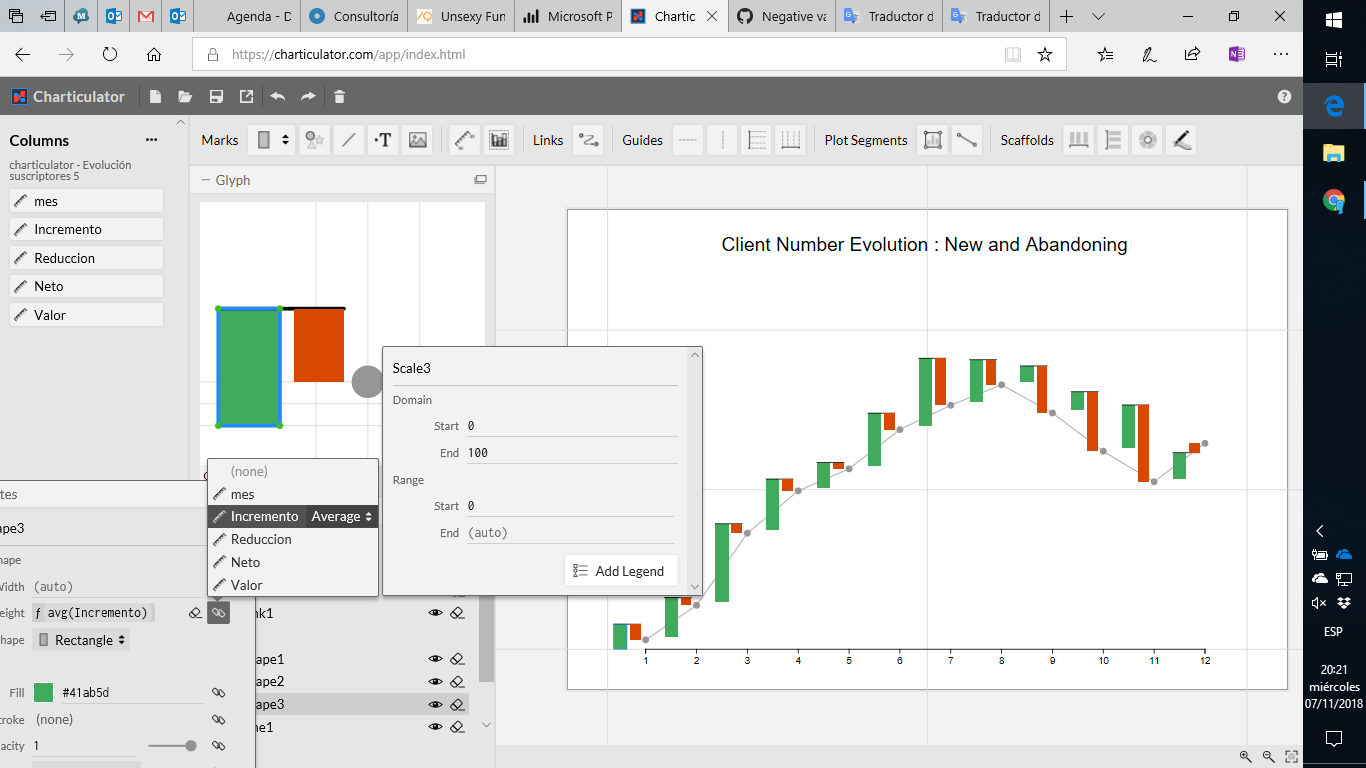Select the Symbol mark tool

pyautogui.click(x=314, y=139)
